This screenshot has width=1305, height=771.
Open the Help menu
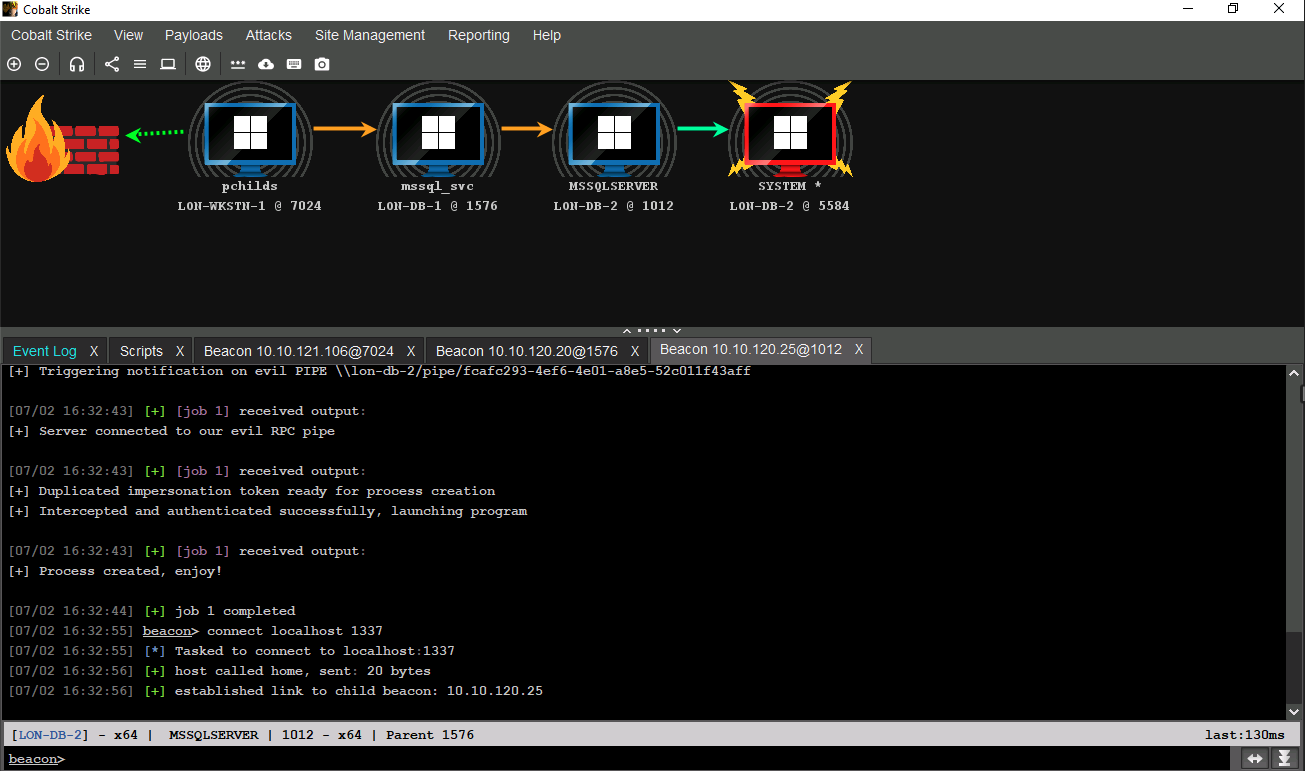click(x=547, y=35)
